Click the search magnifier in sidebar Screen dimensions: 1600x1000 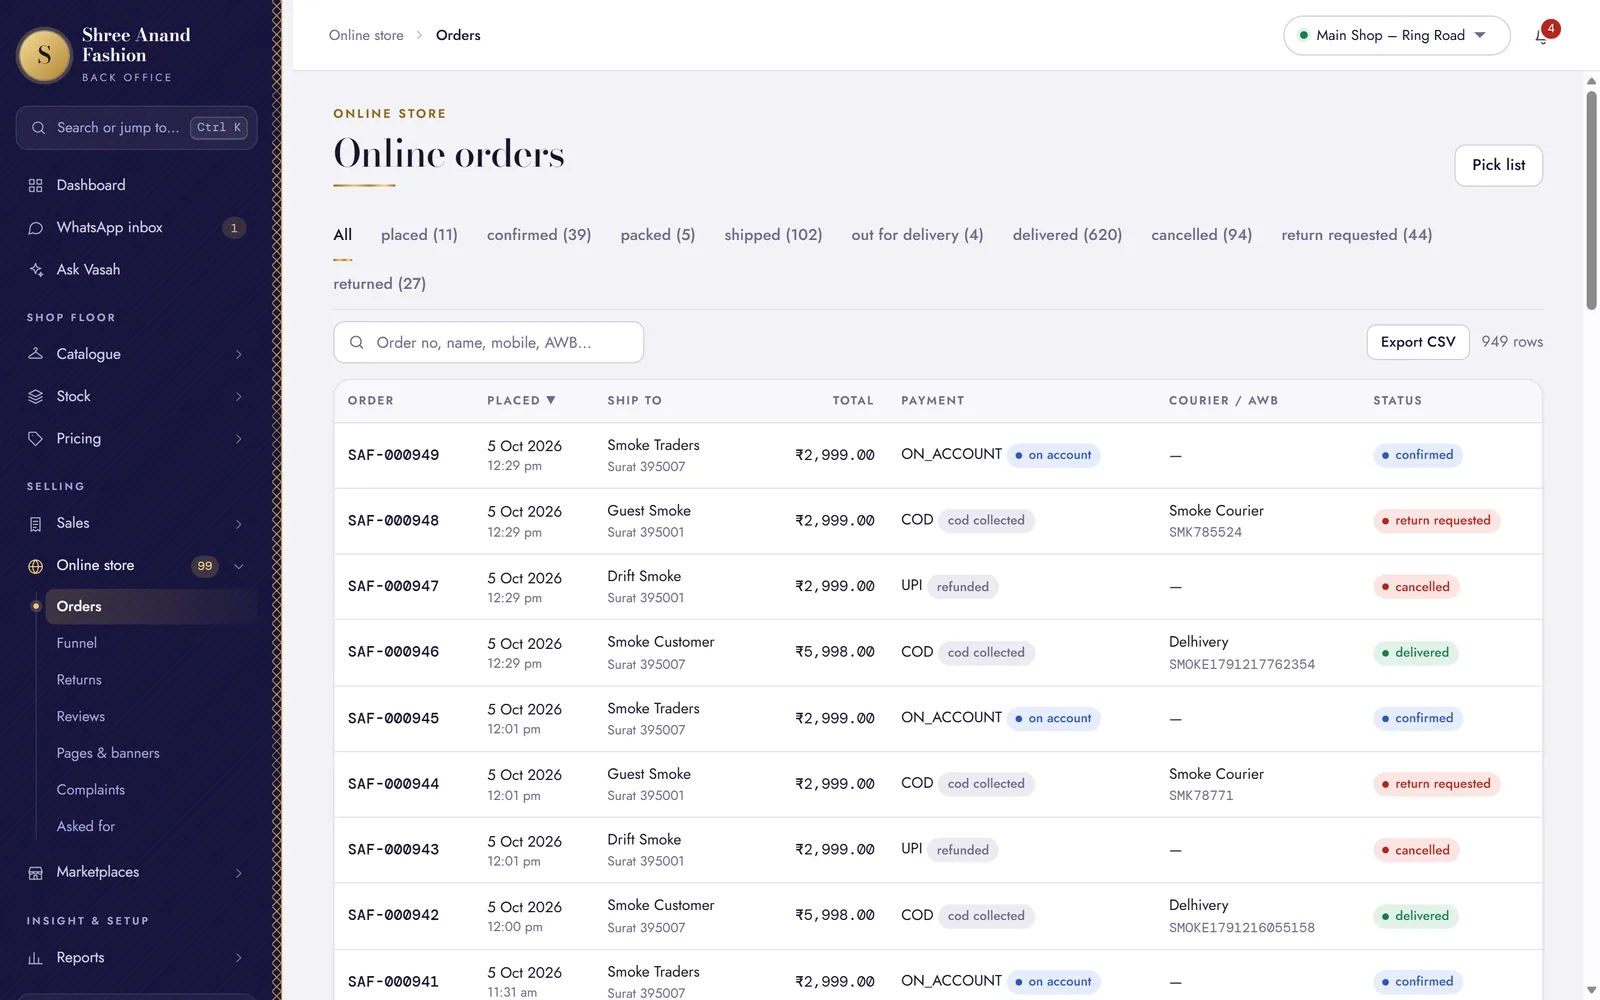[39, 128]
